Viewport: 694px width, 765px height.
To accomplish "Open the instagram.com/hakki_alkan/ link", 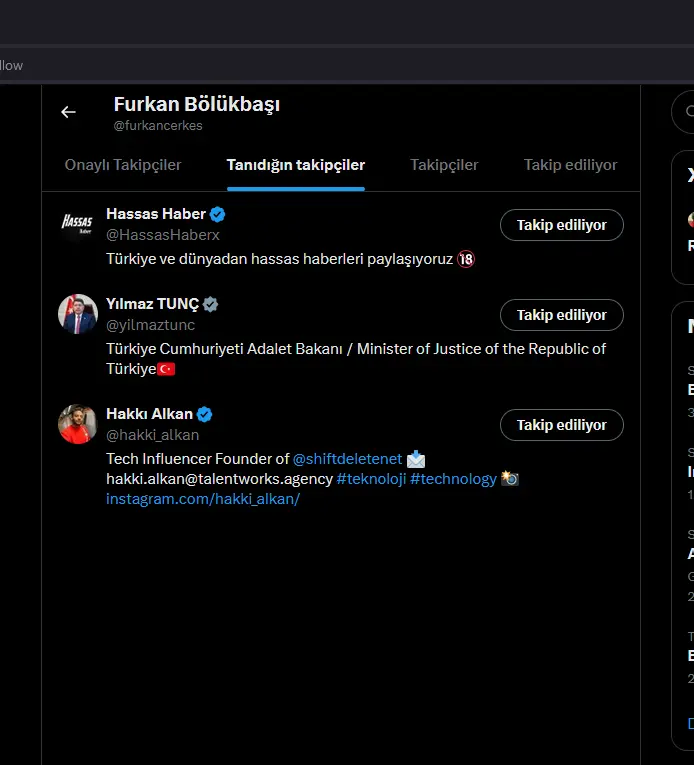I will click(203, 499).
